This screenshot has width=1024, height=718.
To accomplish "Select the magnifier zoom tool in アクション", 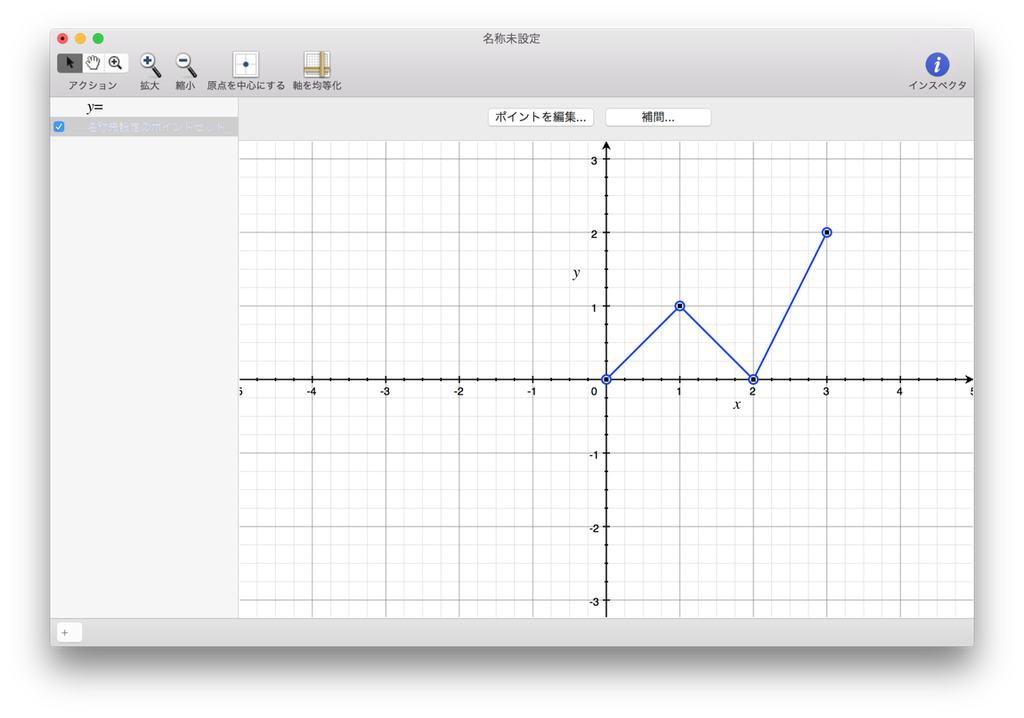I will tap(115, 62).
